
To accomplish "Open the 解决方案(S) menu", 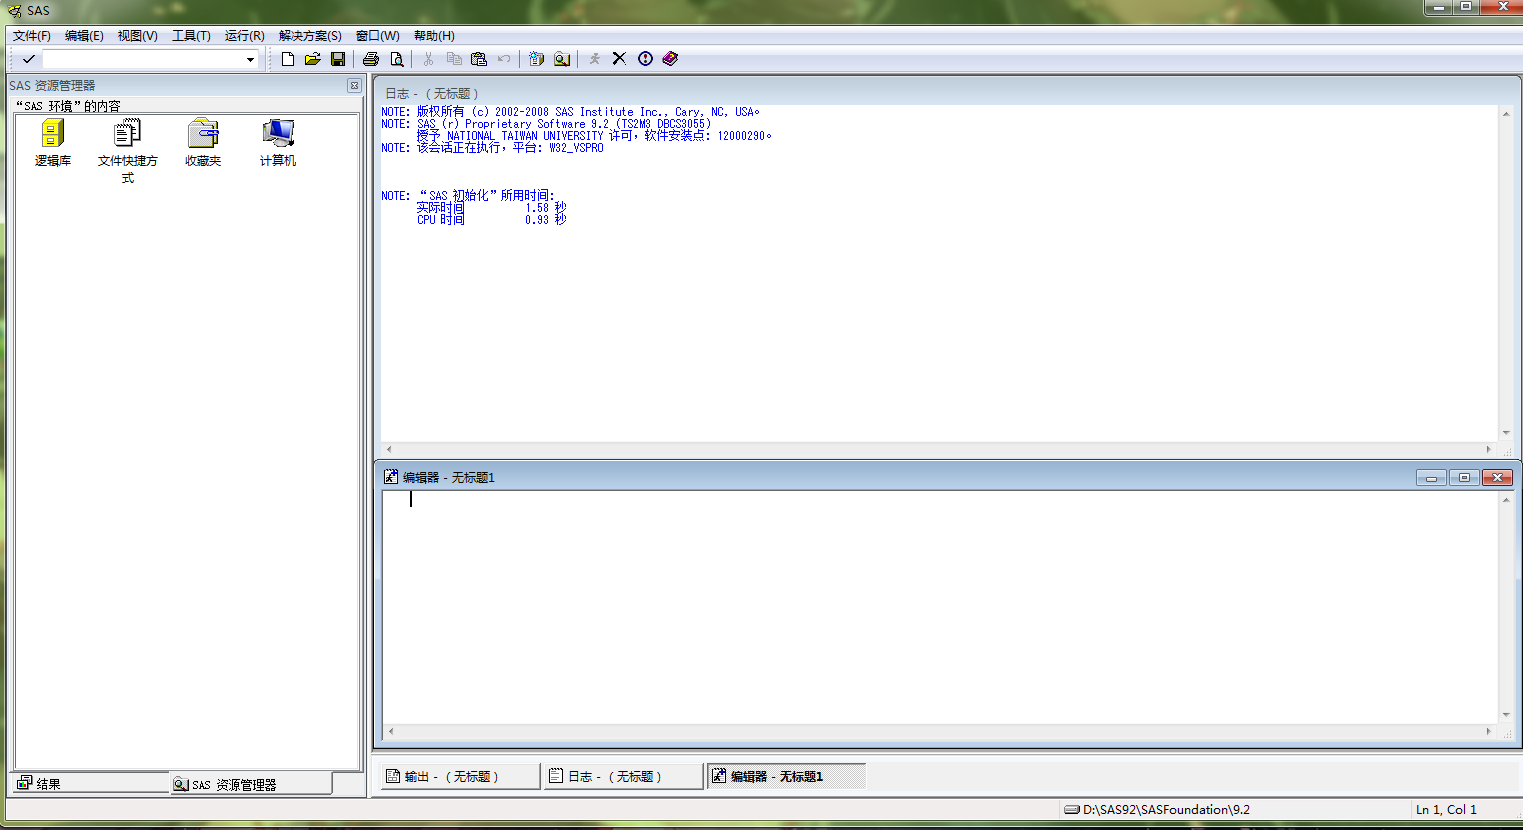I will click(x=310, y=36).
